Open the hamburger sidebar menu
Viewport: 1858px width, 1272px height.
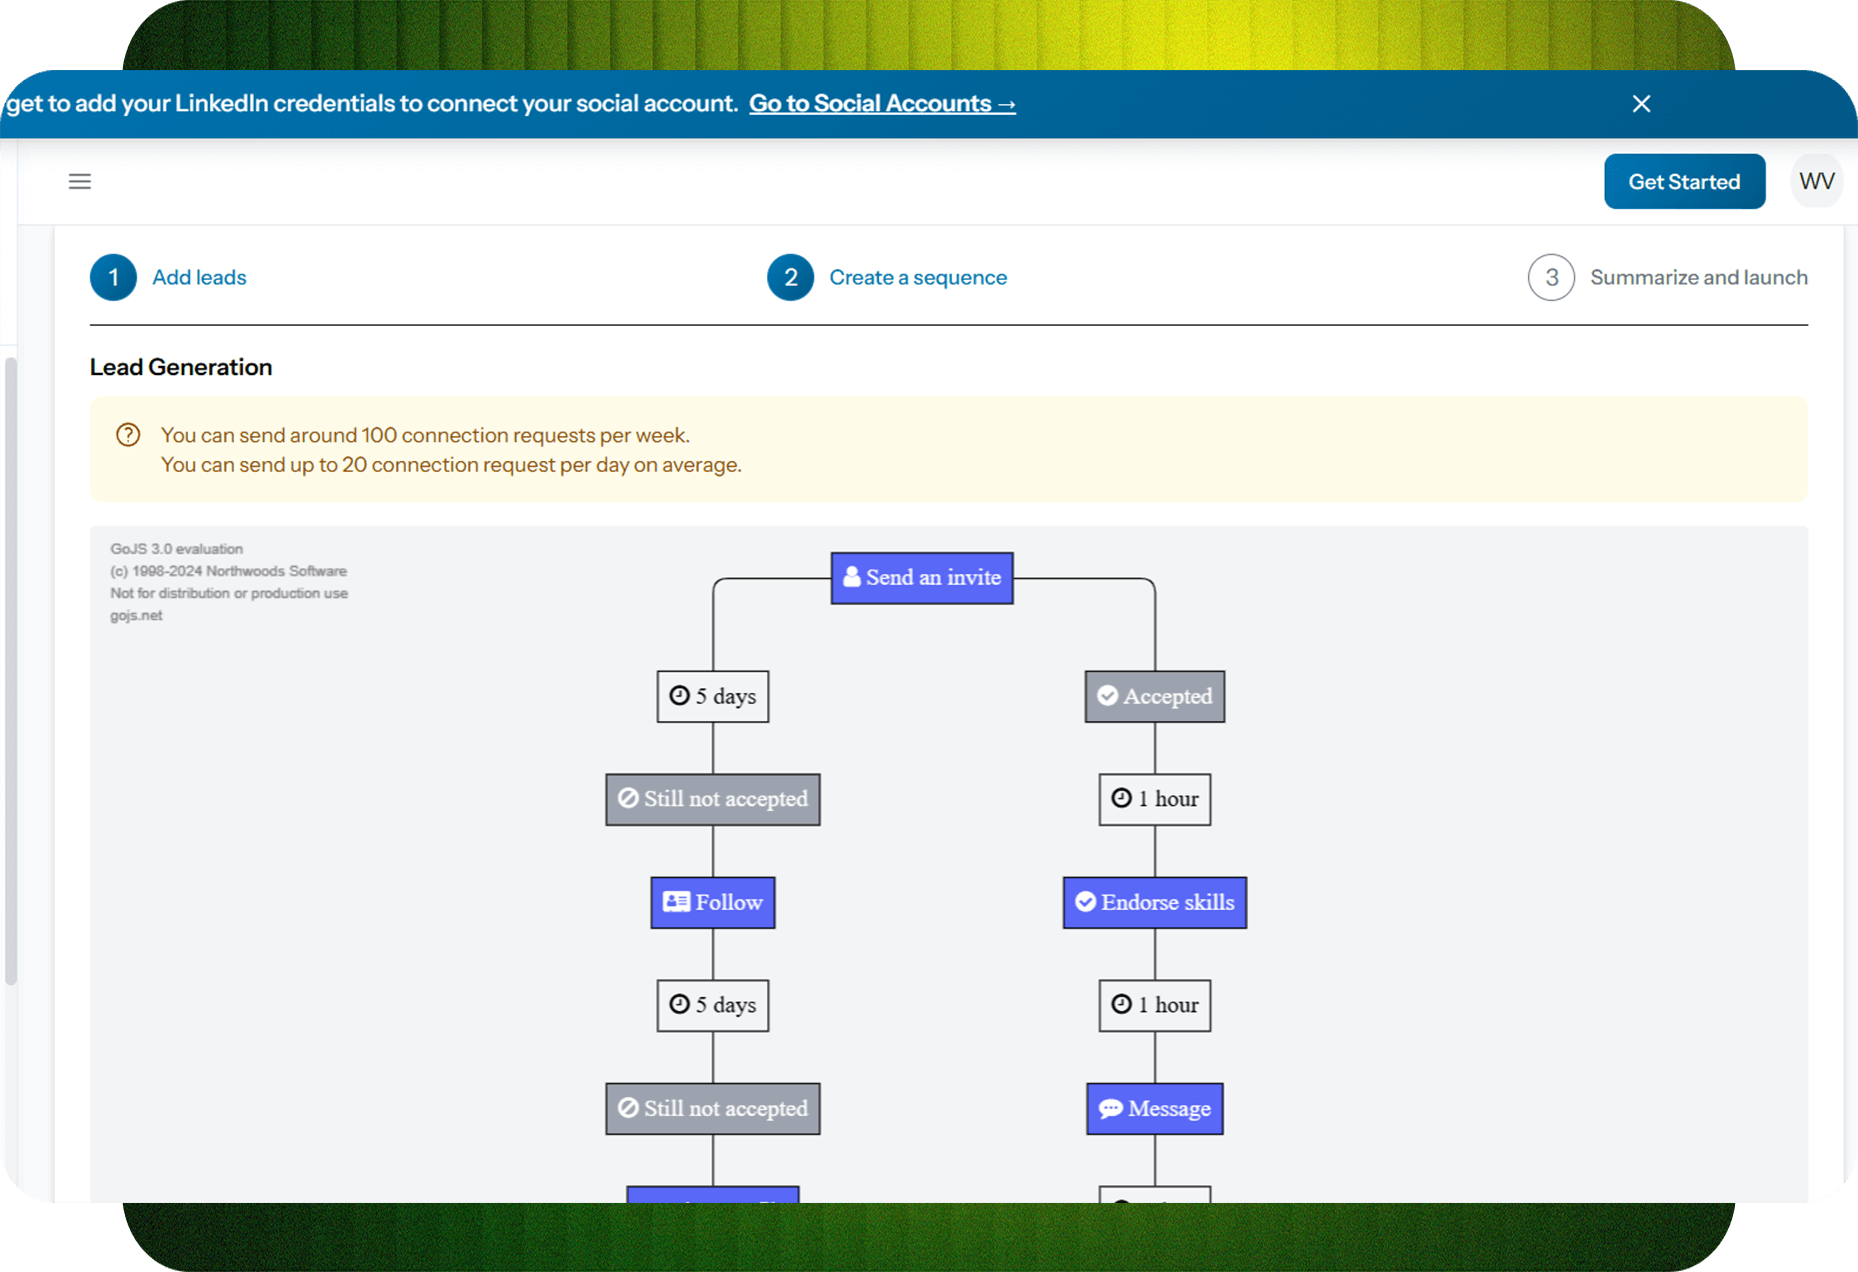click(80, 181)
